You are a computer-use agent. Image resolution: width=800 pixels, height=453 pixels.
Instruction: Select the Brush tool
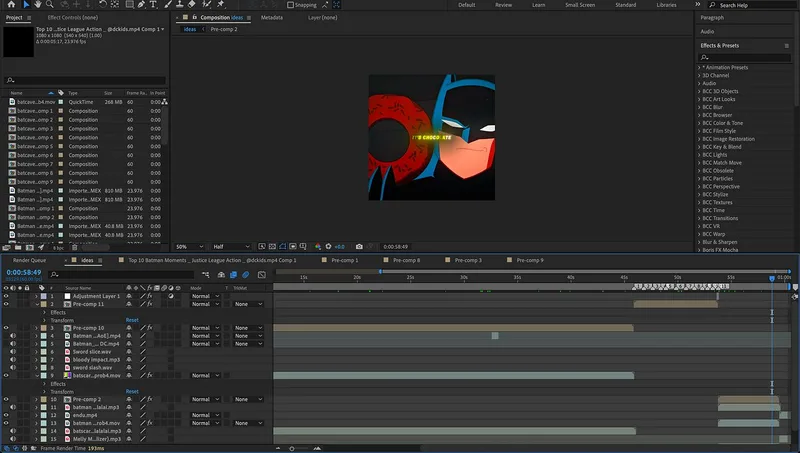[x=168, y=5]
